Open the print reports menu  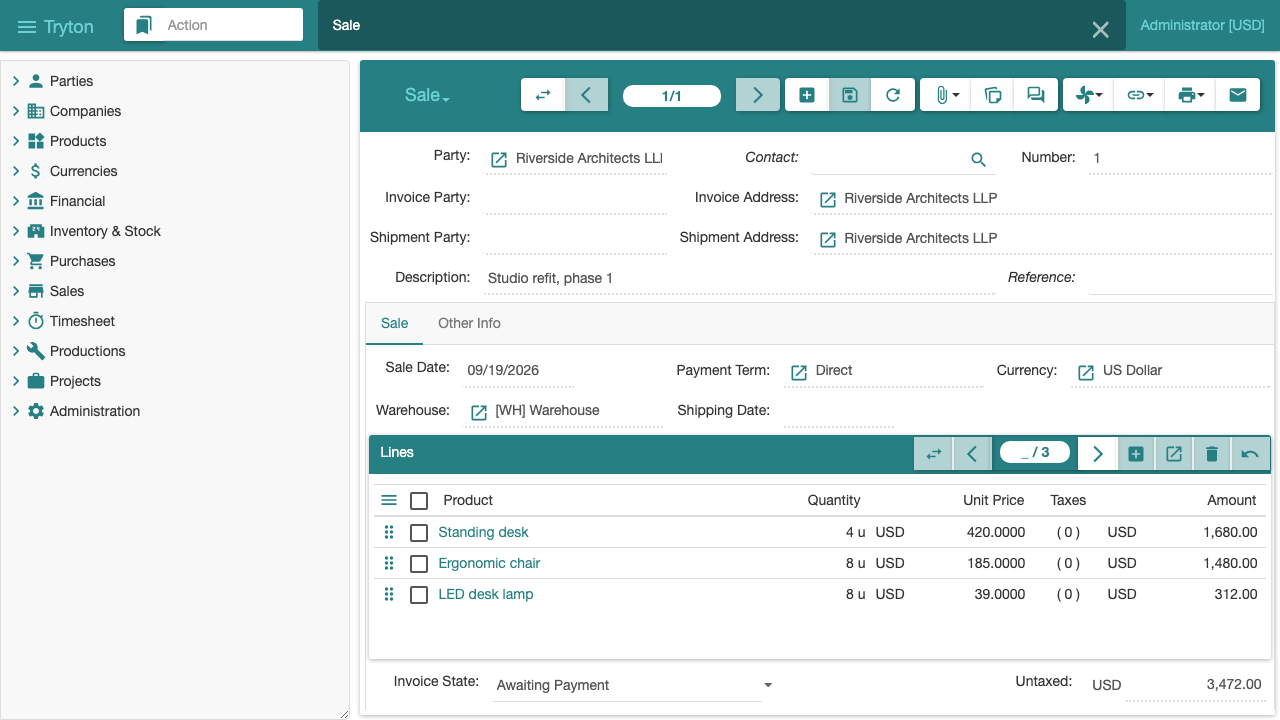[x=1190, y=95]
